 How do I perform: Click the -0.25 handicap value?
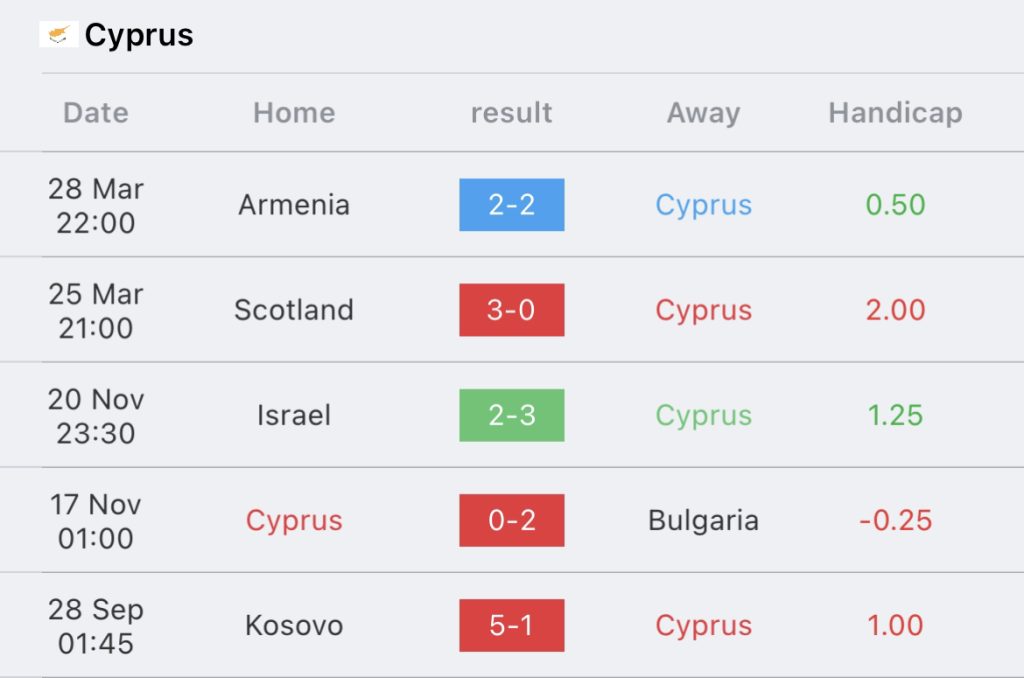click(895, 520)
